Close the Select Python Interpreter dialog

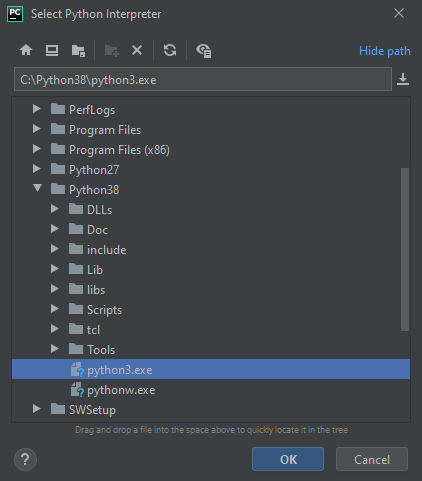tap(399, 13)
